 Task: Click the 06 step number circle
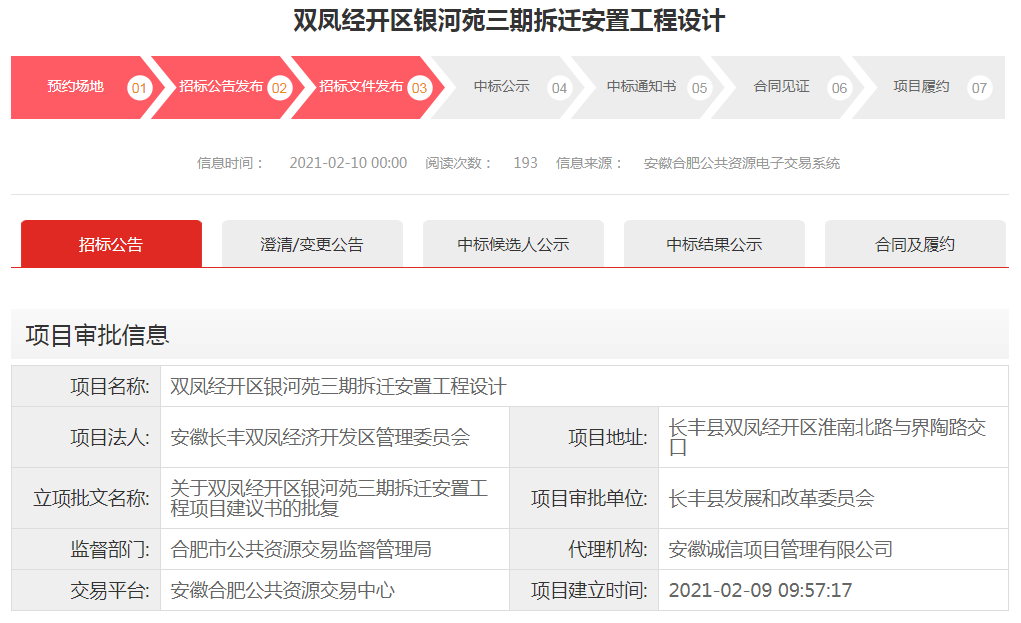tap(839, 88)
